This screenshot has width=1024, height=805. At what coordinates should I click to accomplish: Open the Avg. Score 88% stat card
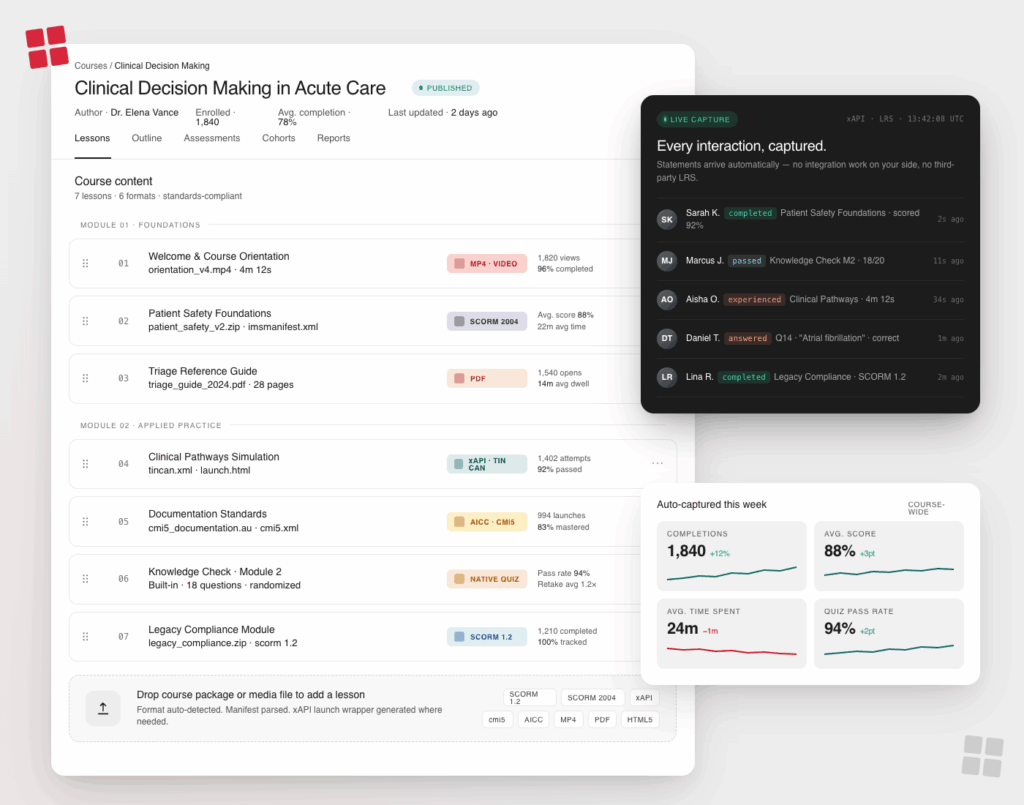pyautogui.click(x=889, y=556)
